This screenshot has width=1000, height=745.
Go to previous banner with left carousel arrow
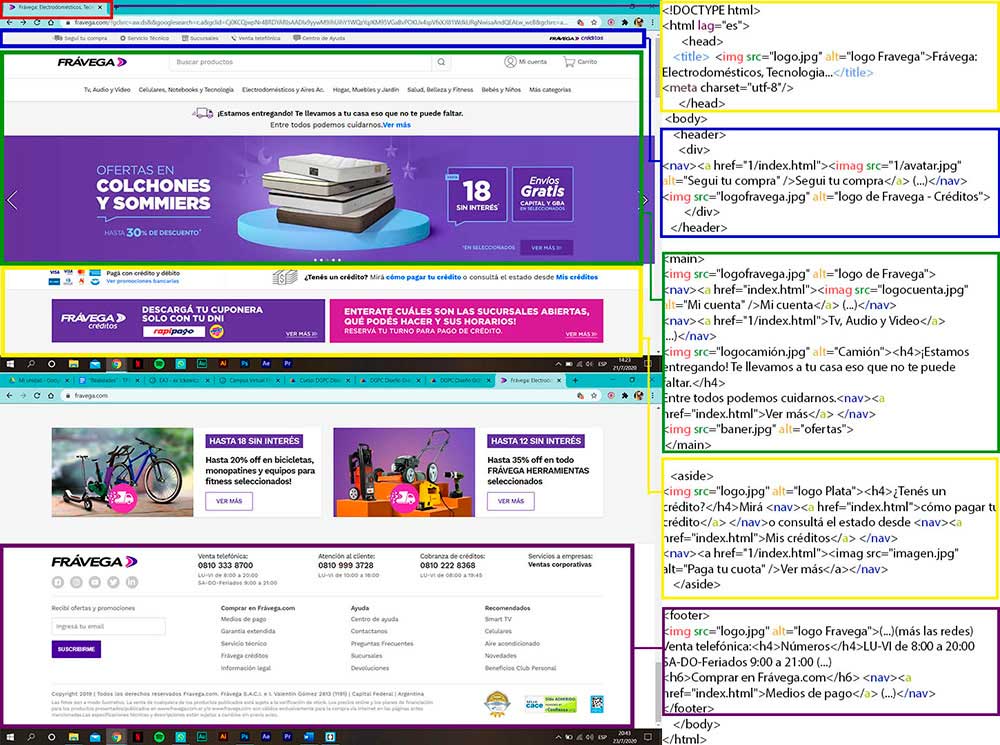point(12,200)
